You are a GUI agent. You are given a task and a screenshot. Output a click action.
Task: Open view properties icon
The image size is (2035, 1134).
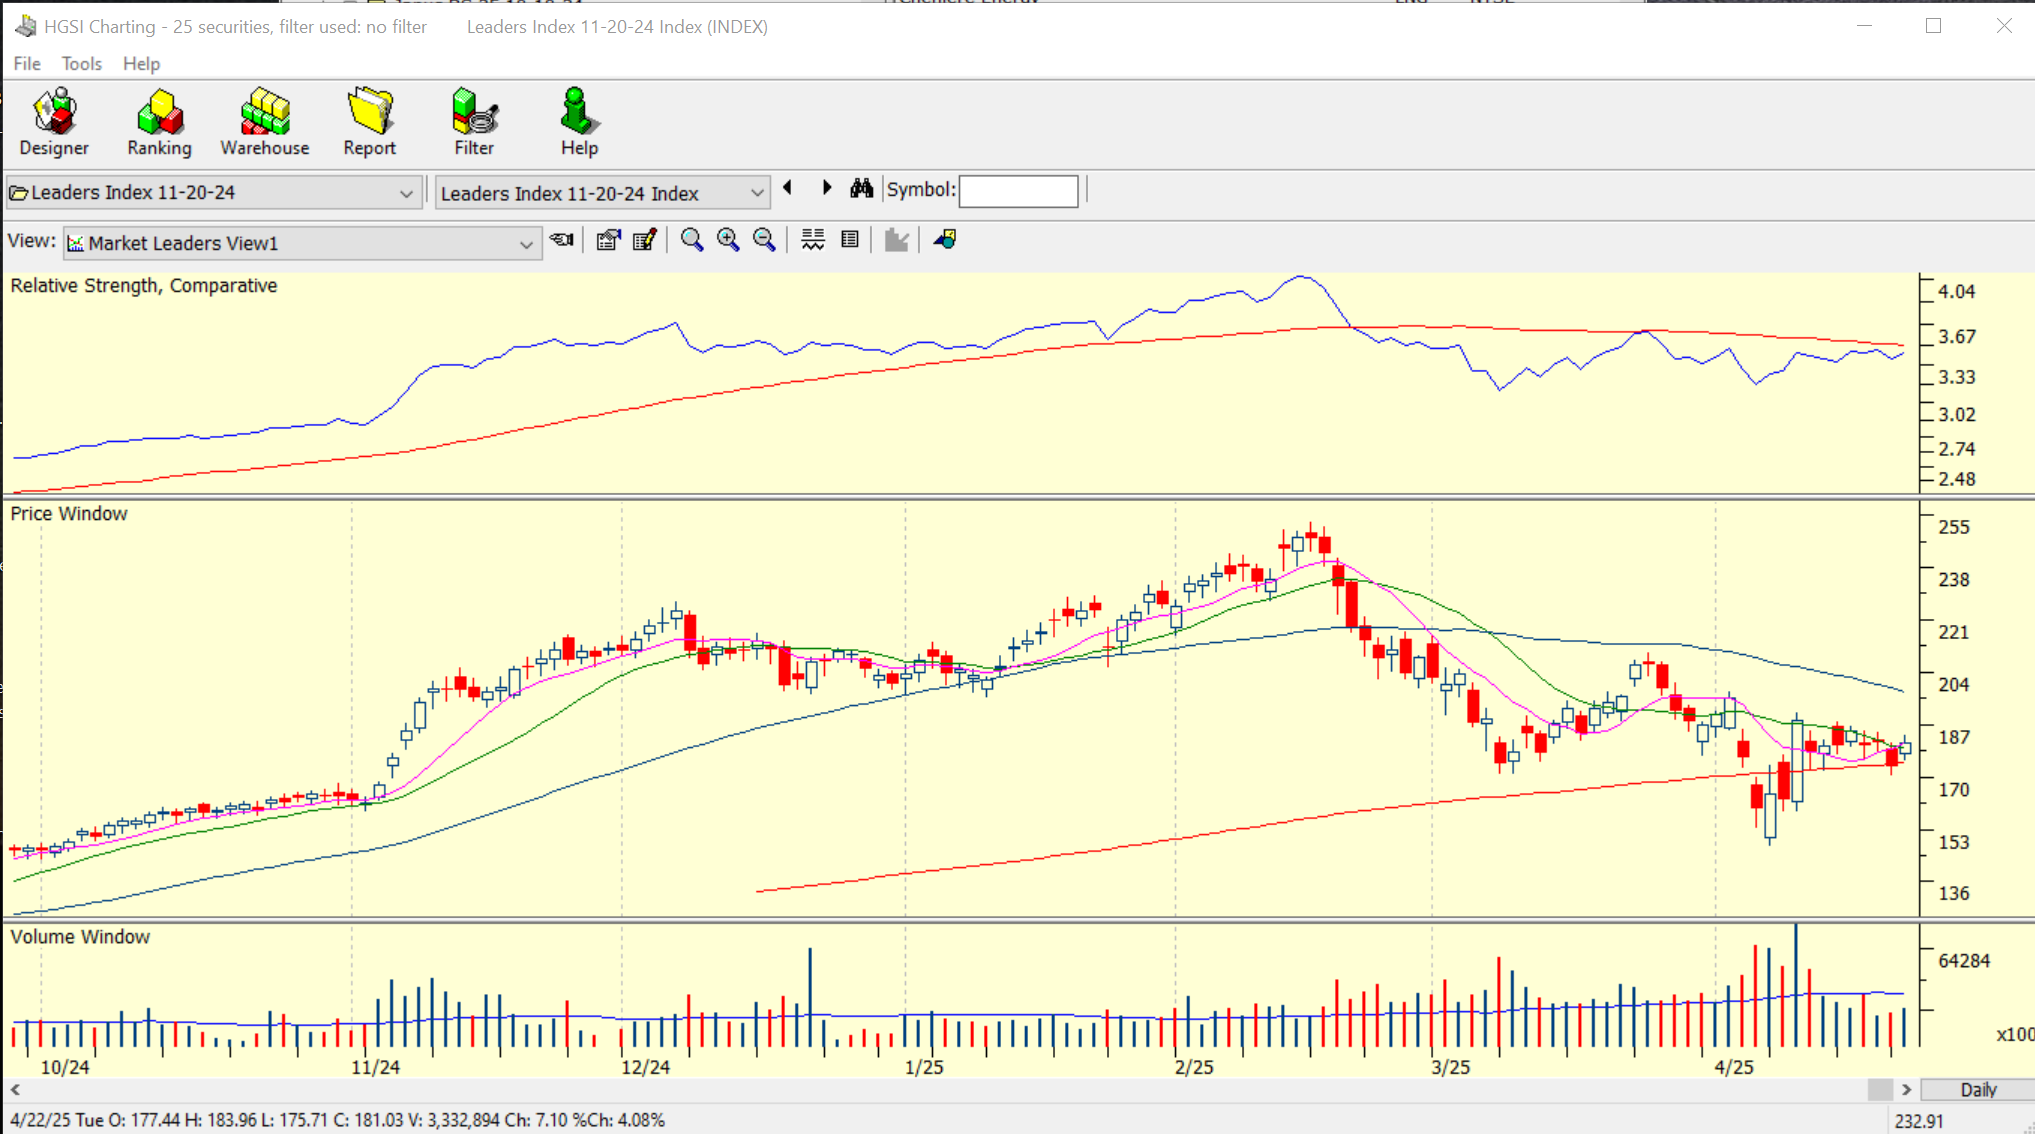tap(608, 240)
